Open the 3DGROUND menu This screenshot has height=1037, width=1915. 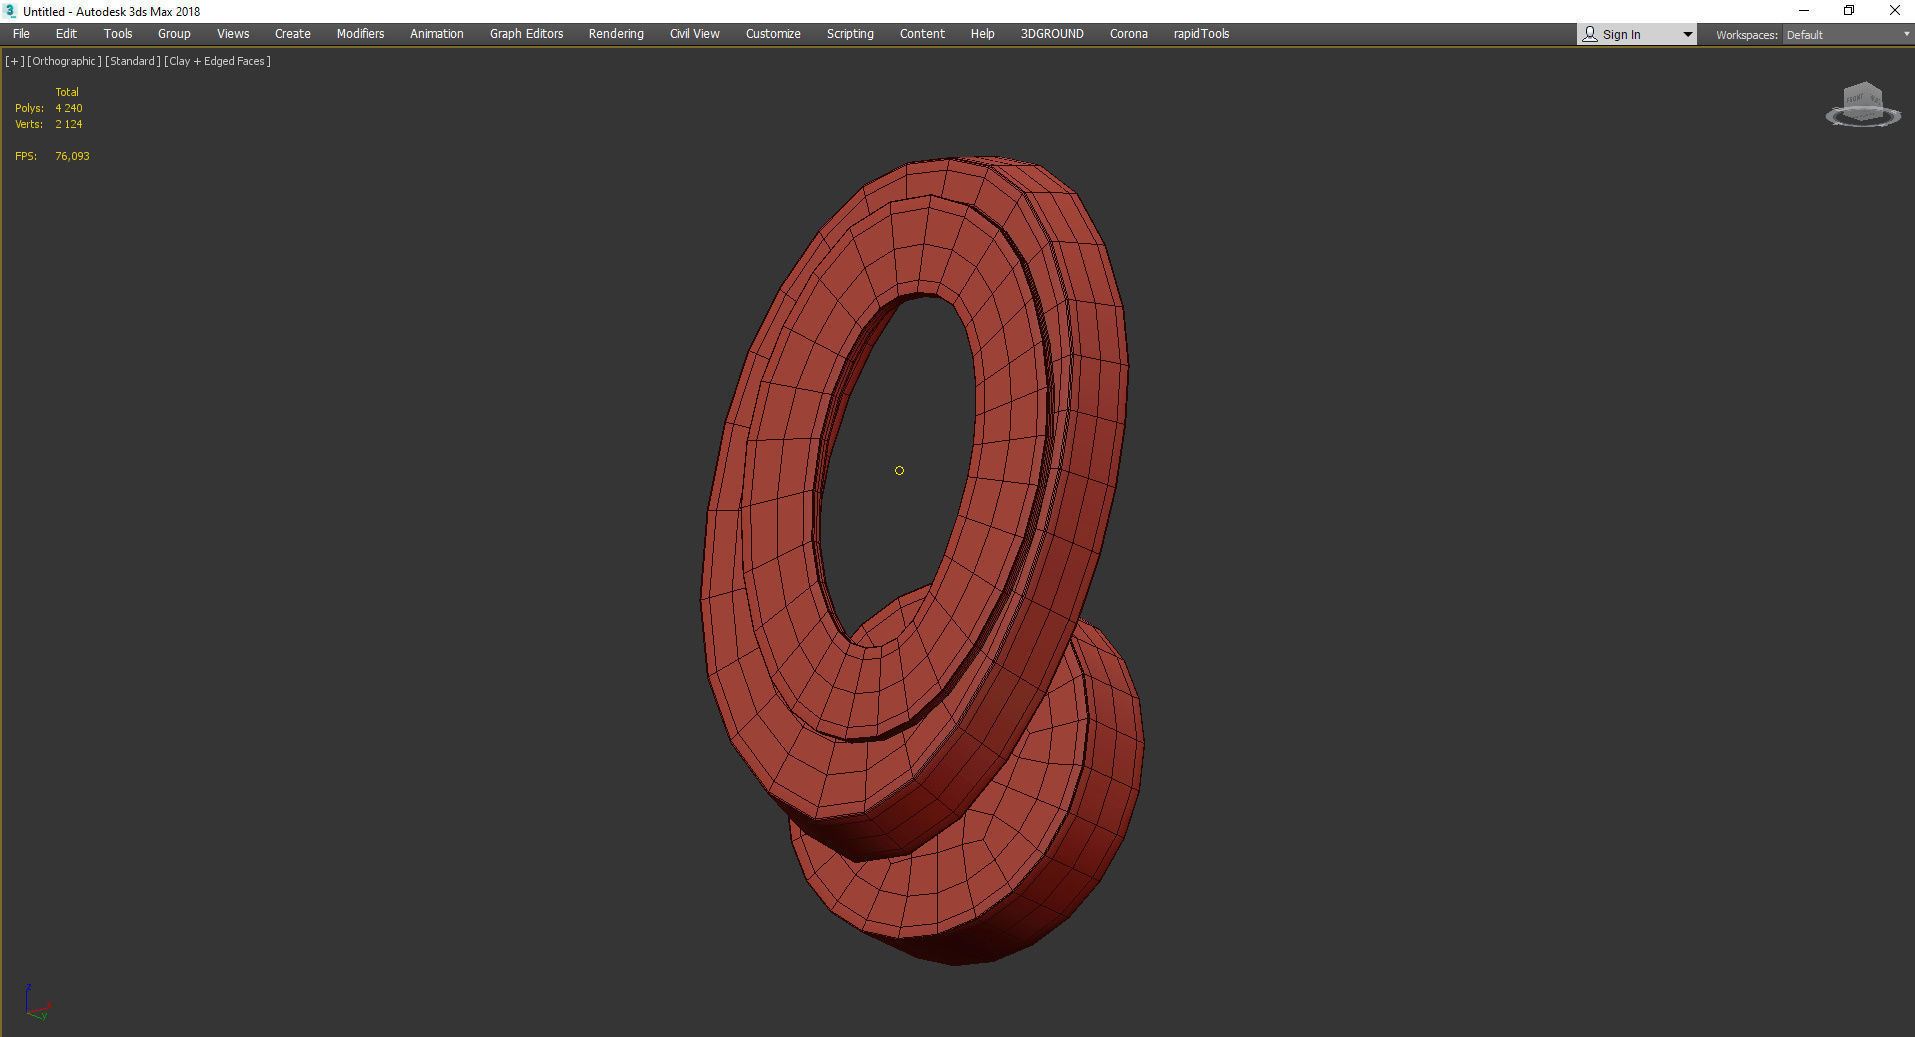(x=1051, y=34)
